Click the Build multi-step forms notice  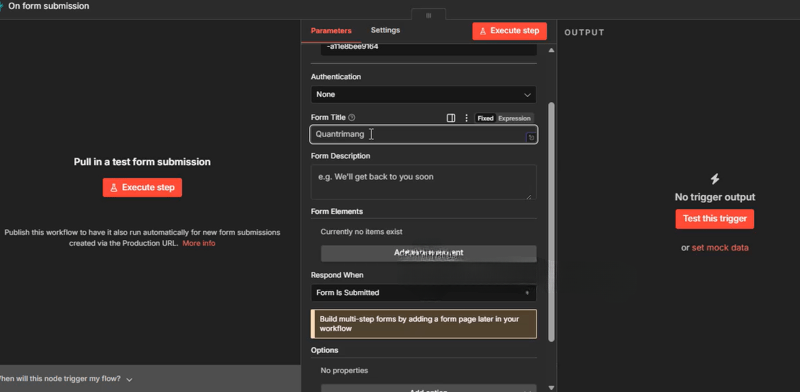[423, 324]
